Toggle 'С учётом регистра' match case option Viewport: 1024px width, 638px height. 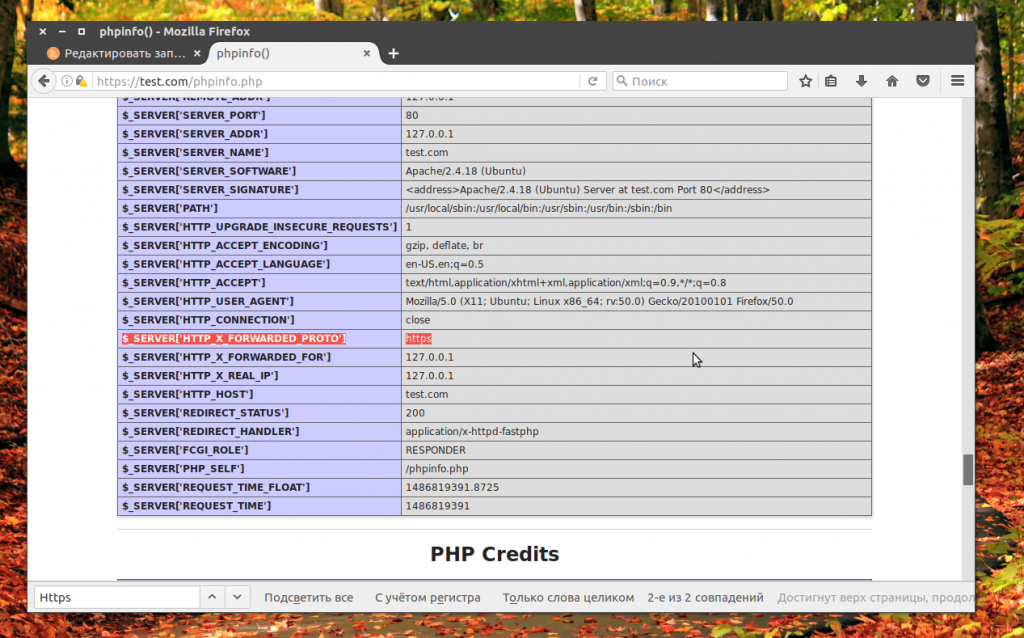point(427,597)
